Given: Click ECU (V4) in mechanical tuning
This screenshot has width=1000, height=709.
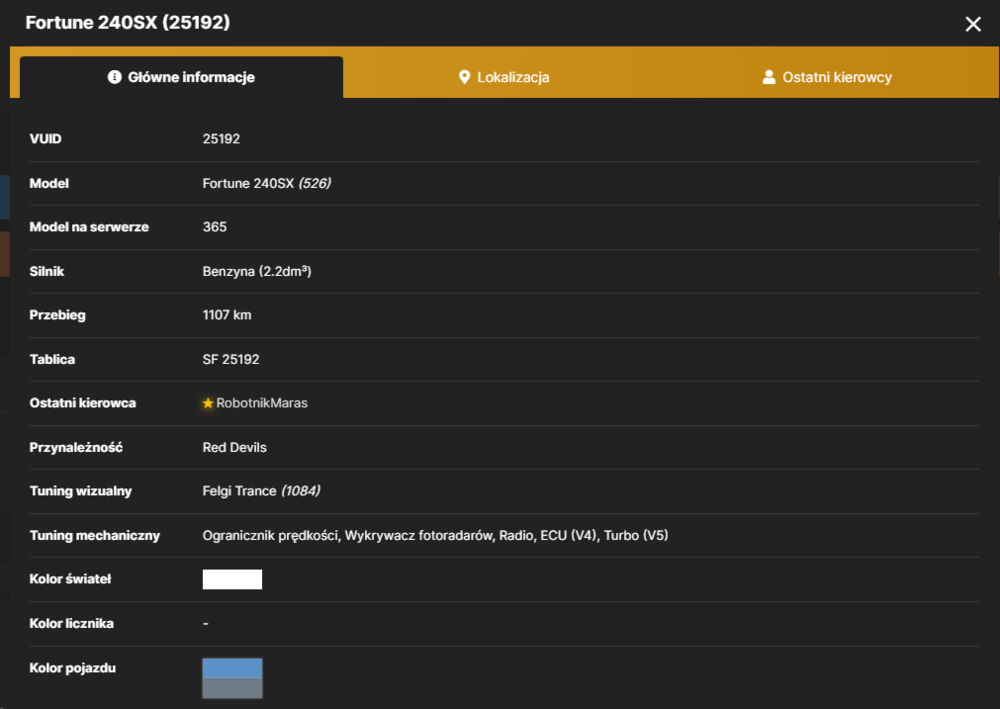Looking at the screenshot, I should pos(568,536).
